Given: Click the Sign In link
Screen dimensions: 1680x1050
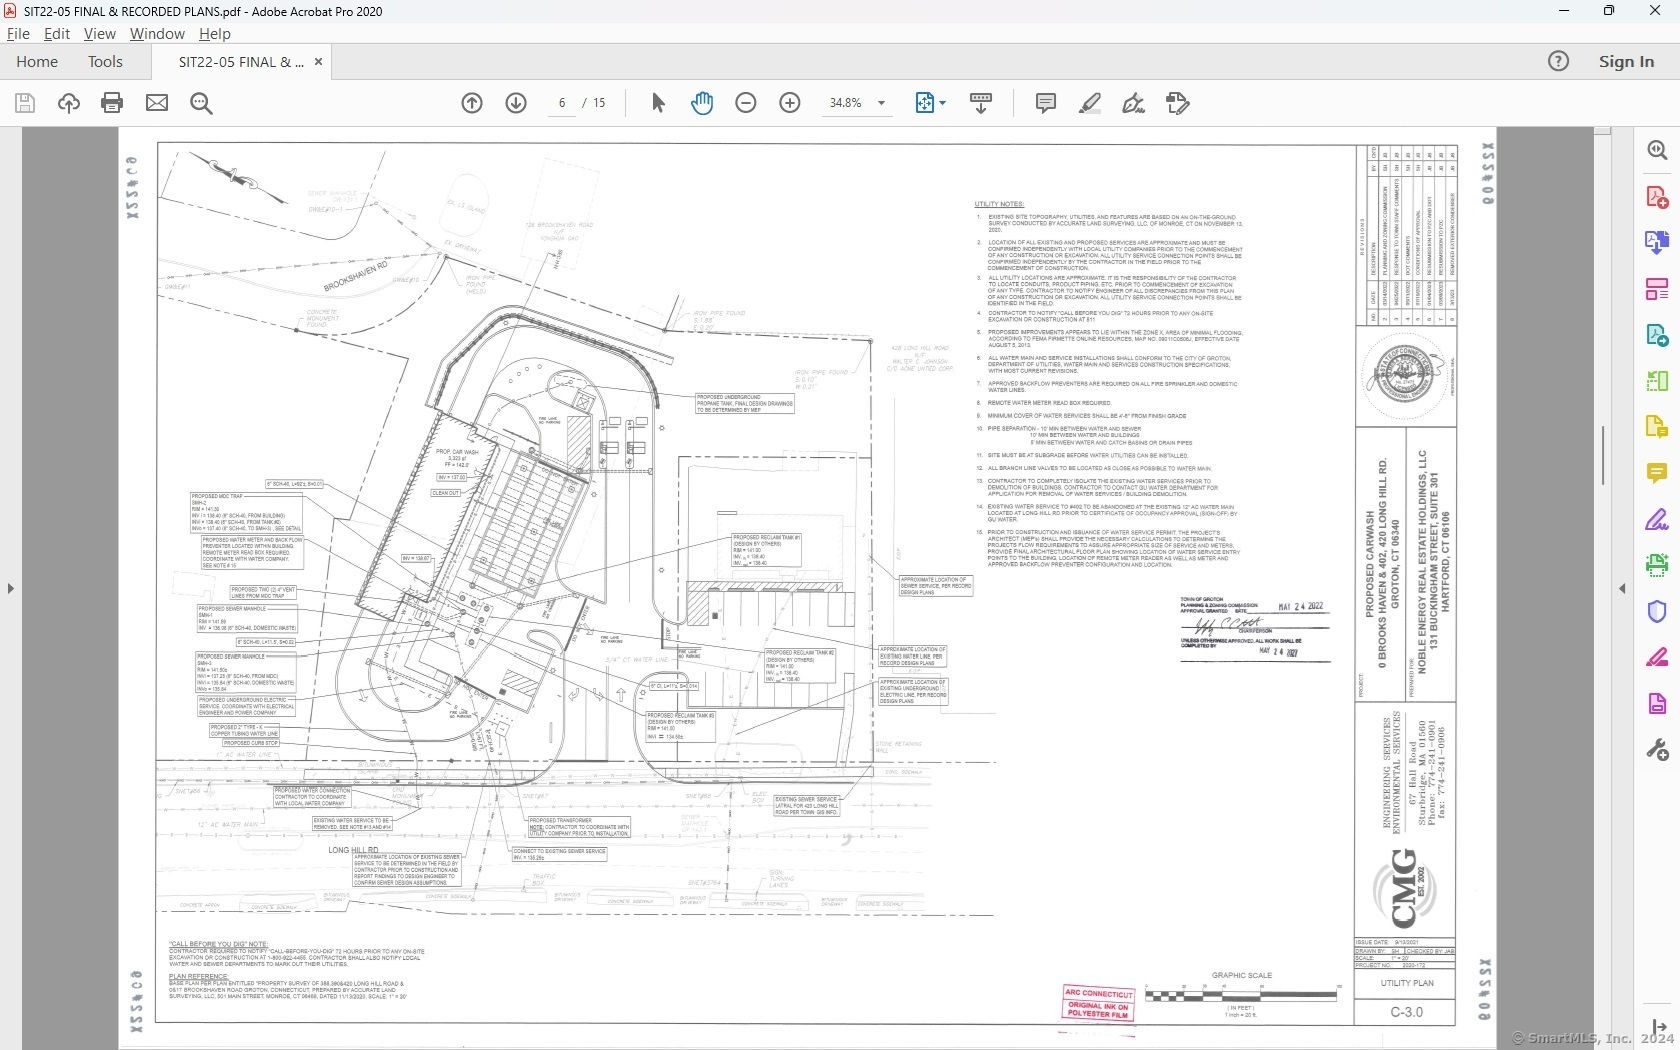Looking at the screenshot, I should pos(1626,62).
